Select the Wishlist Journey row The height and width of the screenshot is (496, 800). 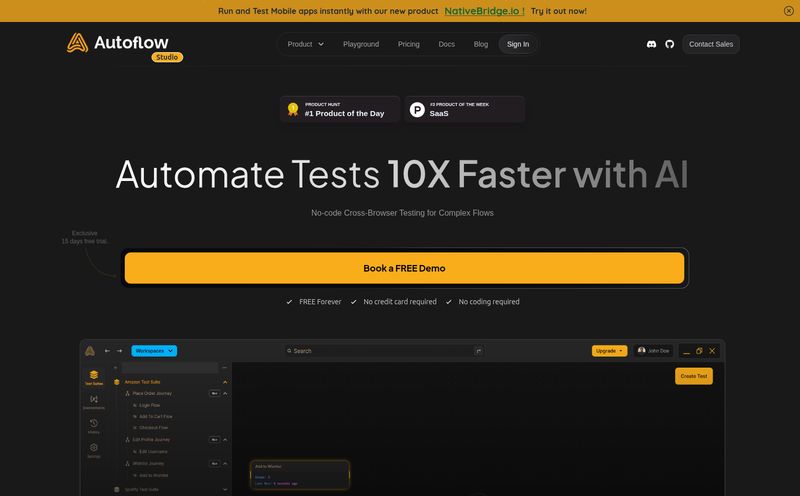[148, 463]
